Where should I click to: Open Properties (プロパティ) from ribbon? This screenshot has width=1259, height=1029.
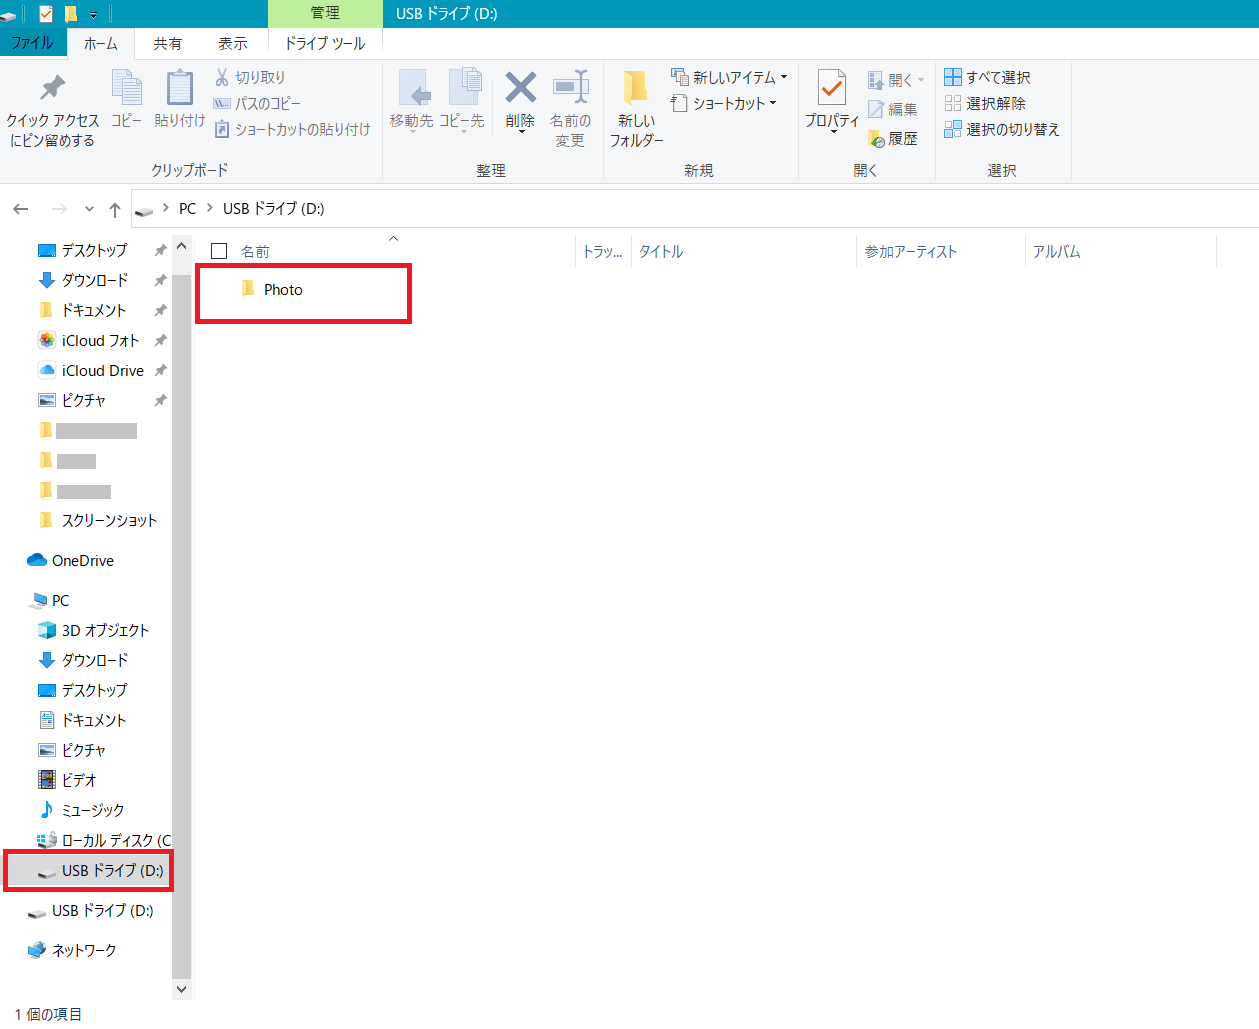[x=832, y=101]
